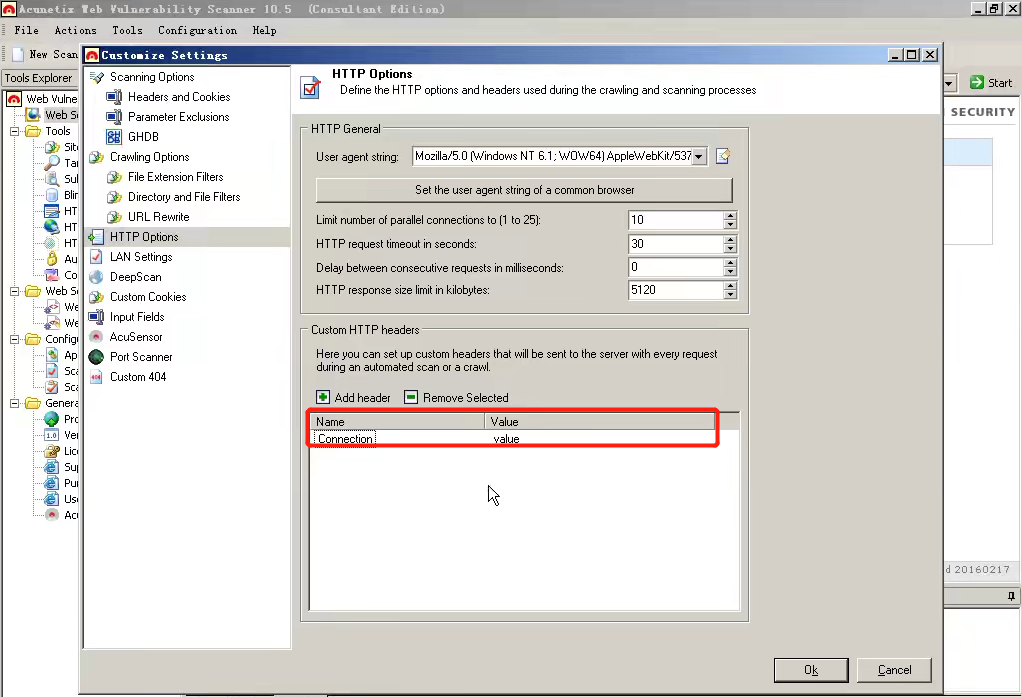Open the File menu

tap(27, 30)
